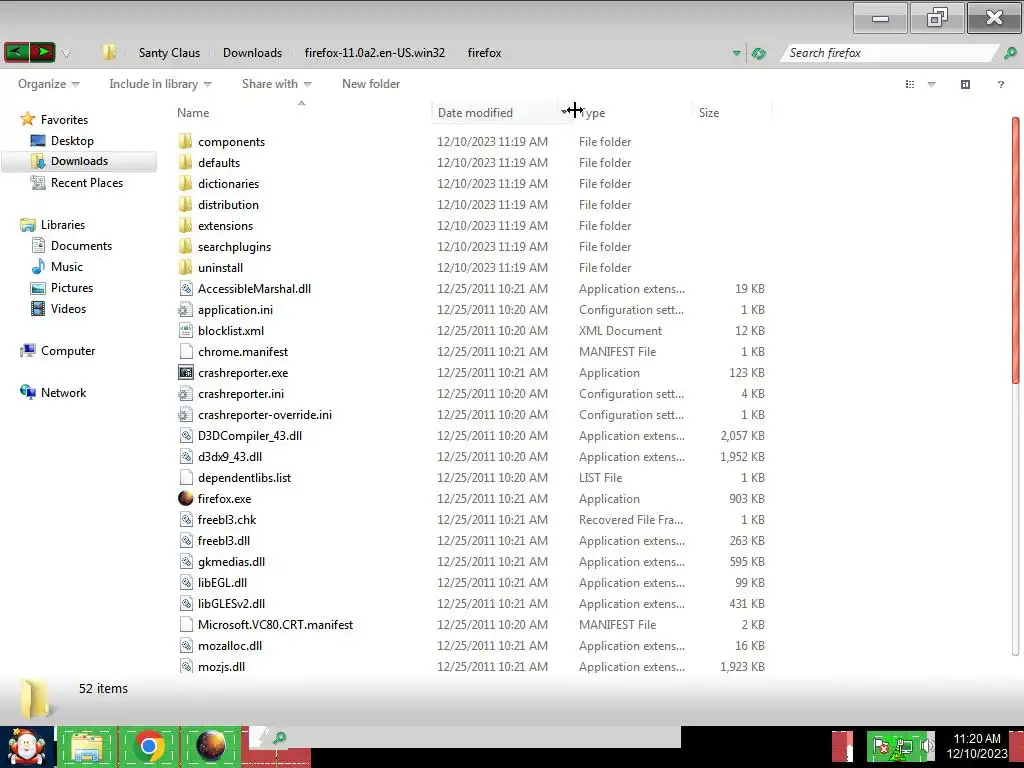Expand the address bar history dropdown
This screenshot has width=1024, height=768.
[736, 53]
